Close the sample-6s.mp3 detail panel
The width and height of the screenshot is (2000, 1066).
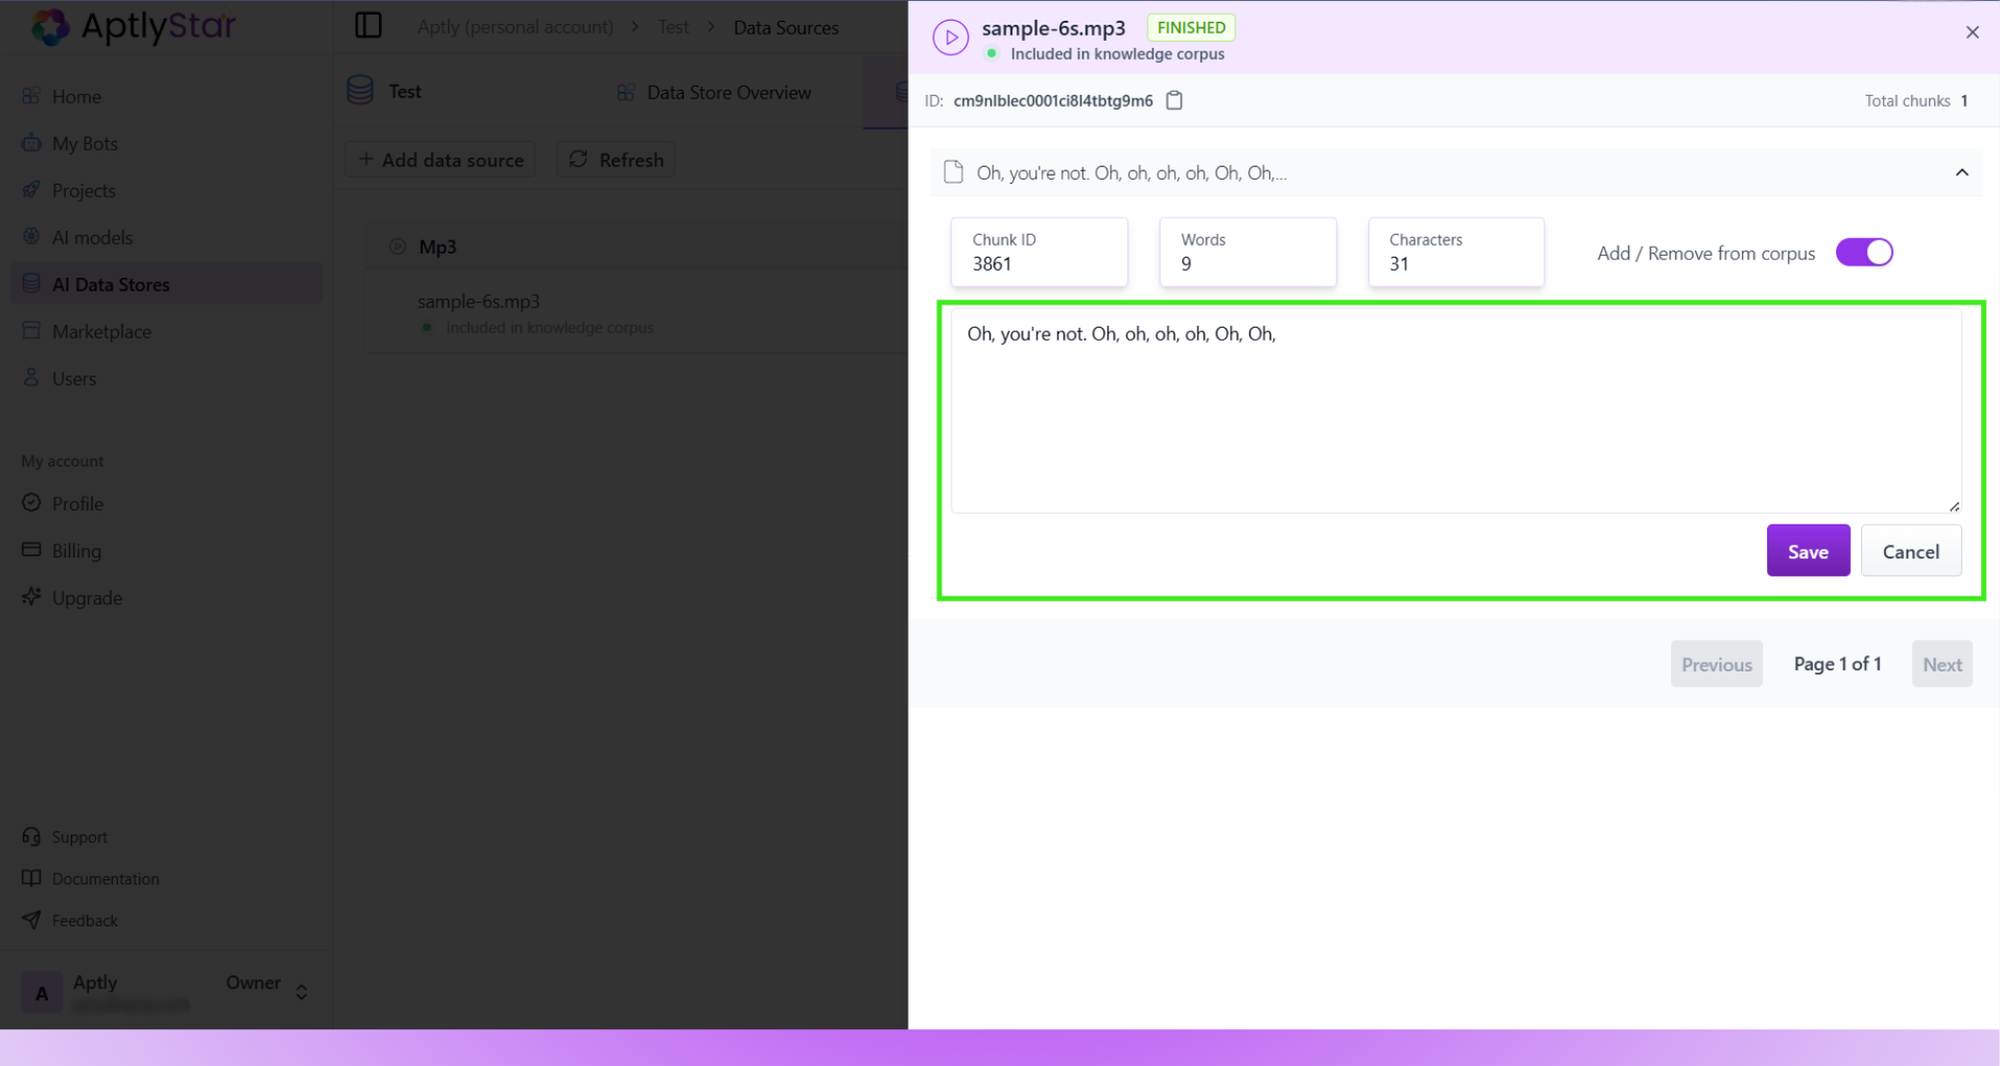[1972, 32]
